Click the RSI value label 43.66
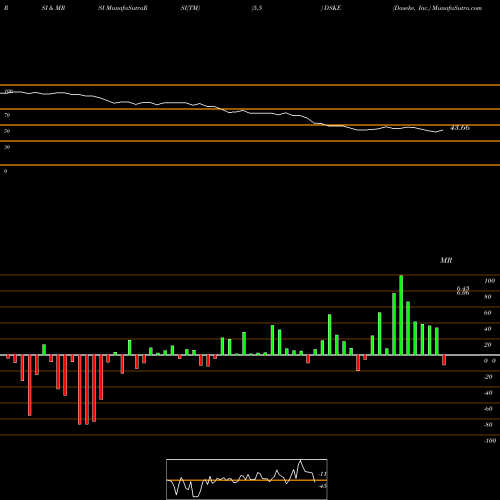 [x=460, y=128]
